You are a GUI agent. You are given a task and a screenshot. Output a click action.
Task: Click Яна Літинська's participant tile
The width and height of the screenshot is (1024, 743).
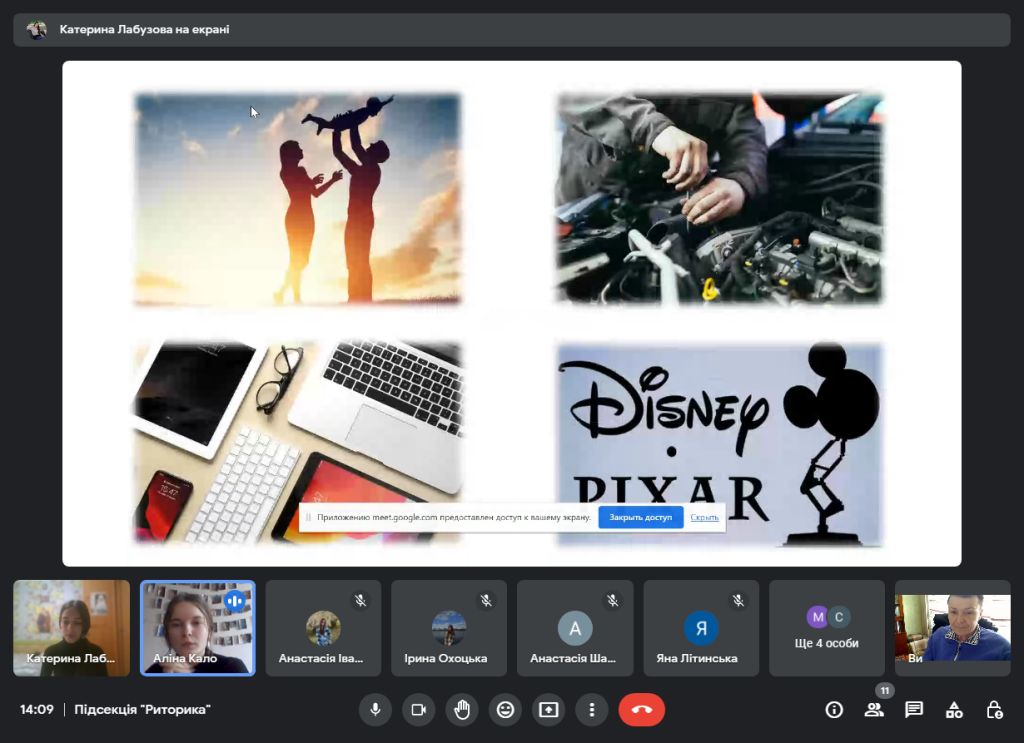pyautogui.click(x=701, y=628)
